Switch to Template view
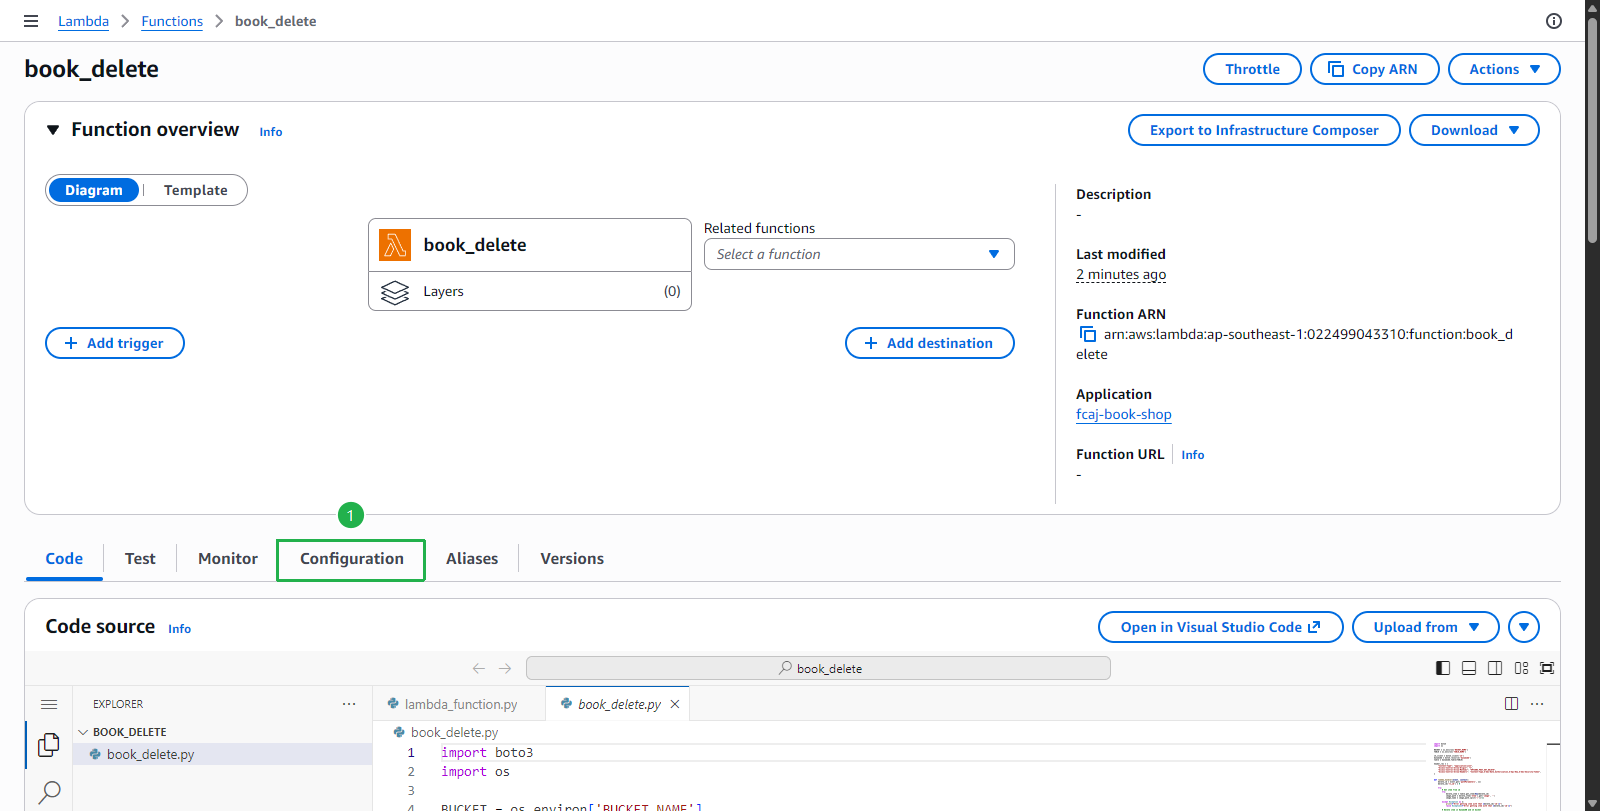The width and height of the screenshot is (1600, 811). 196,190
